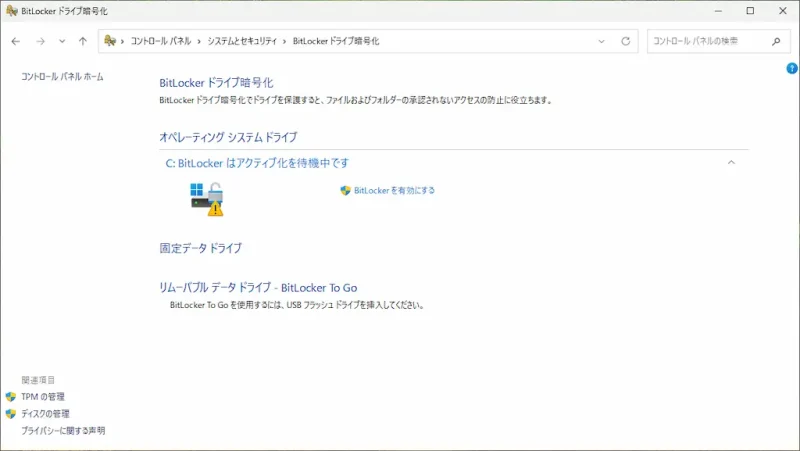Click the コントロール パネルの検索 search box
800x451 pixels.
[x=705, y=41]
